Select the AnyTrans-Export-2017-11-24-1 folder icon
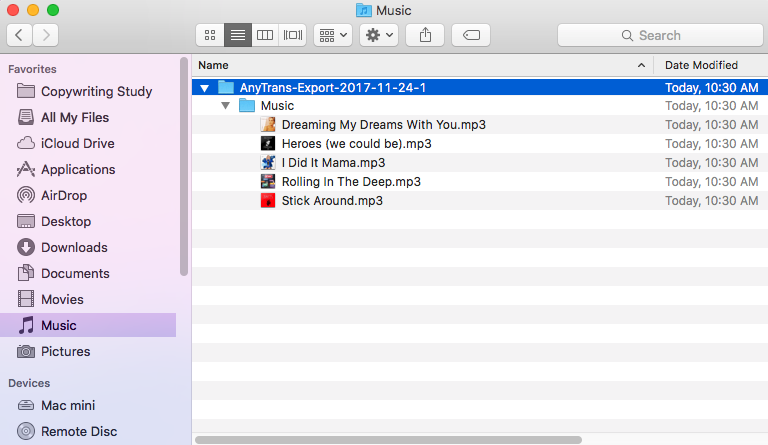 (x=226, y=87)
